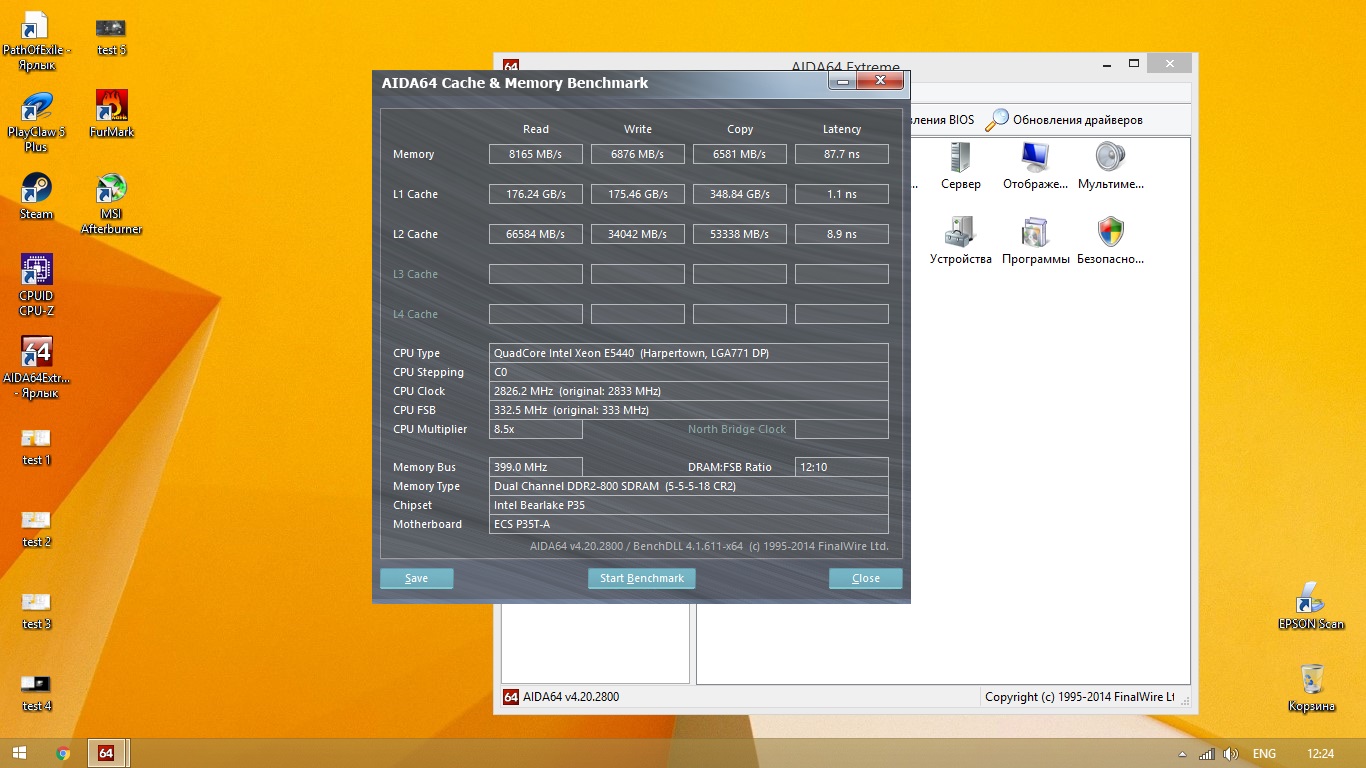
Task: Click the DRAM:FSB Ratio value 12:10
Action: coord(842,467)
